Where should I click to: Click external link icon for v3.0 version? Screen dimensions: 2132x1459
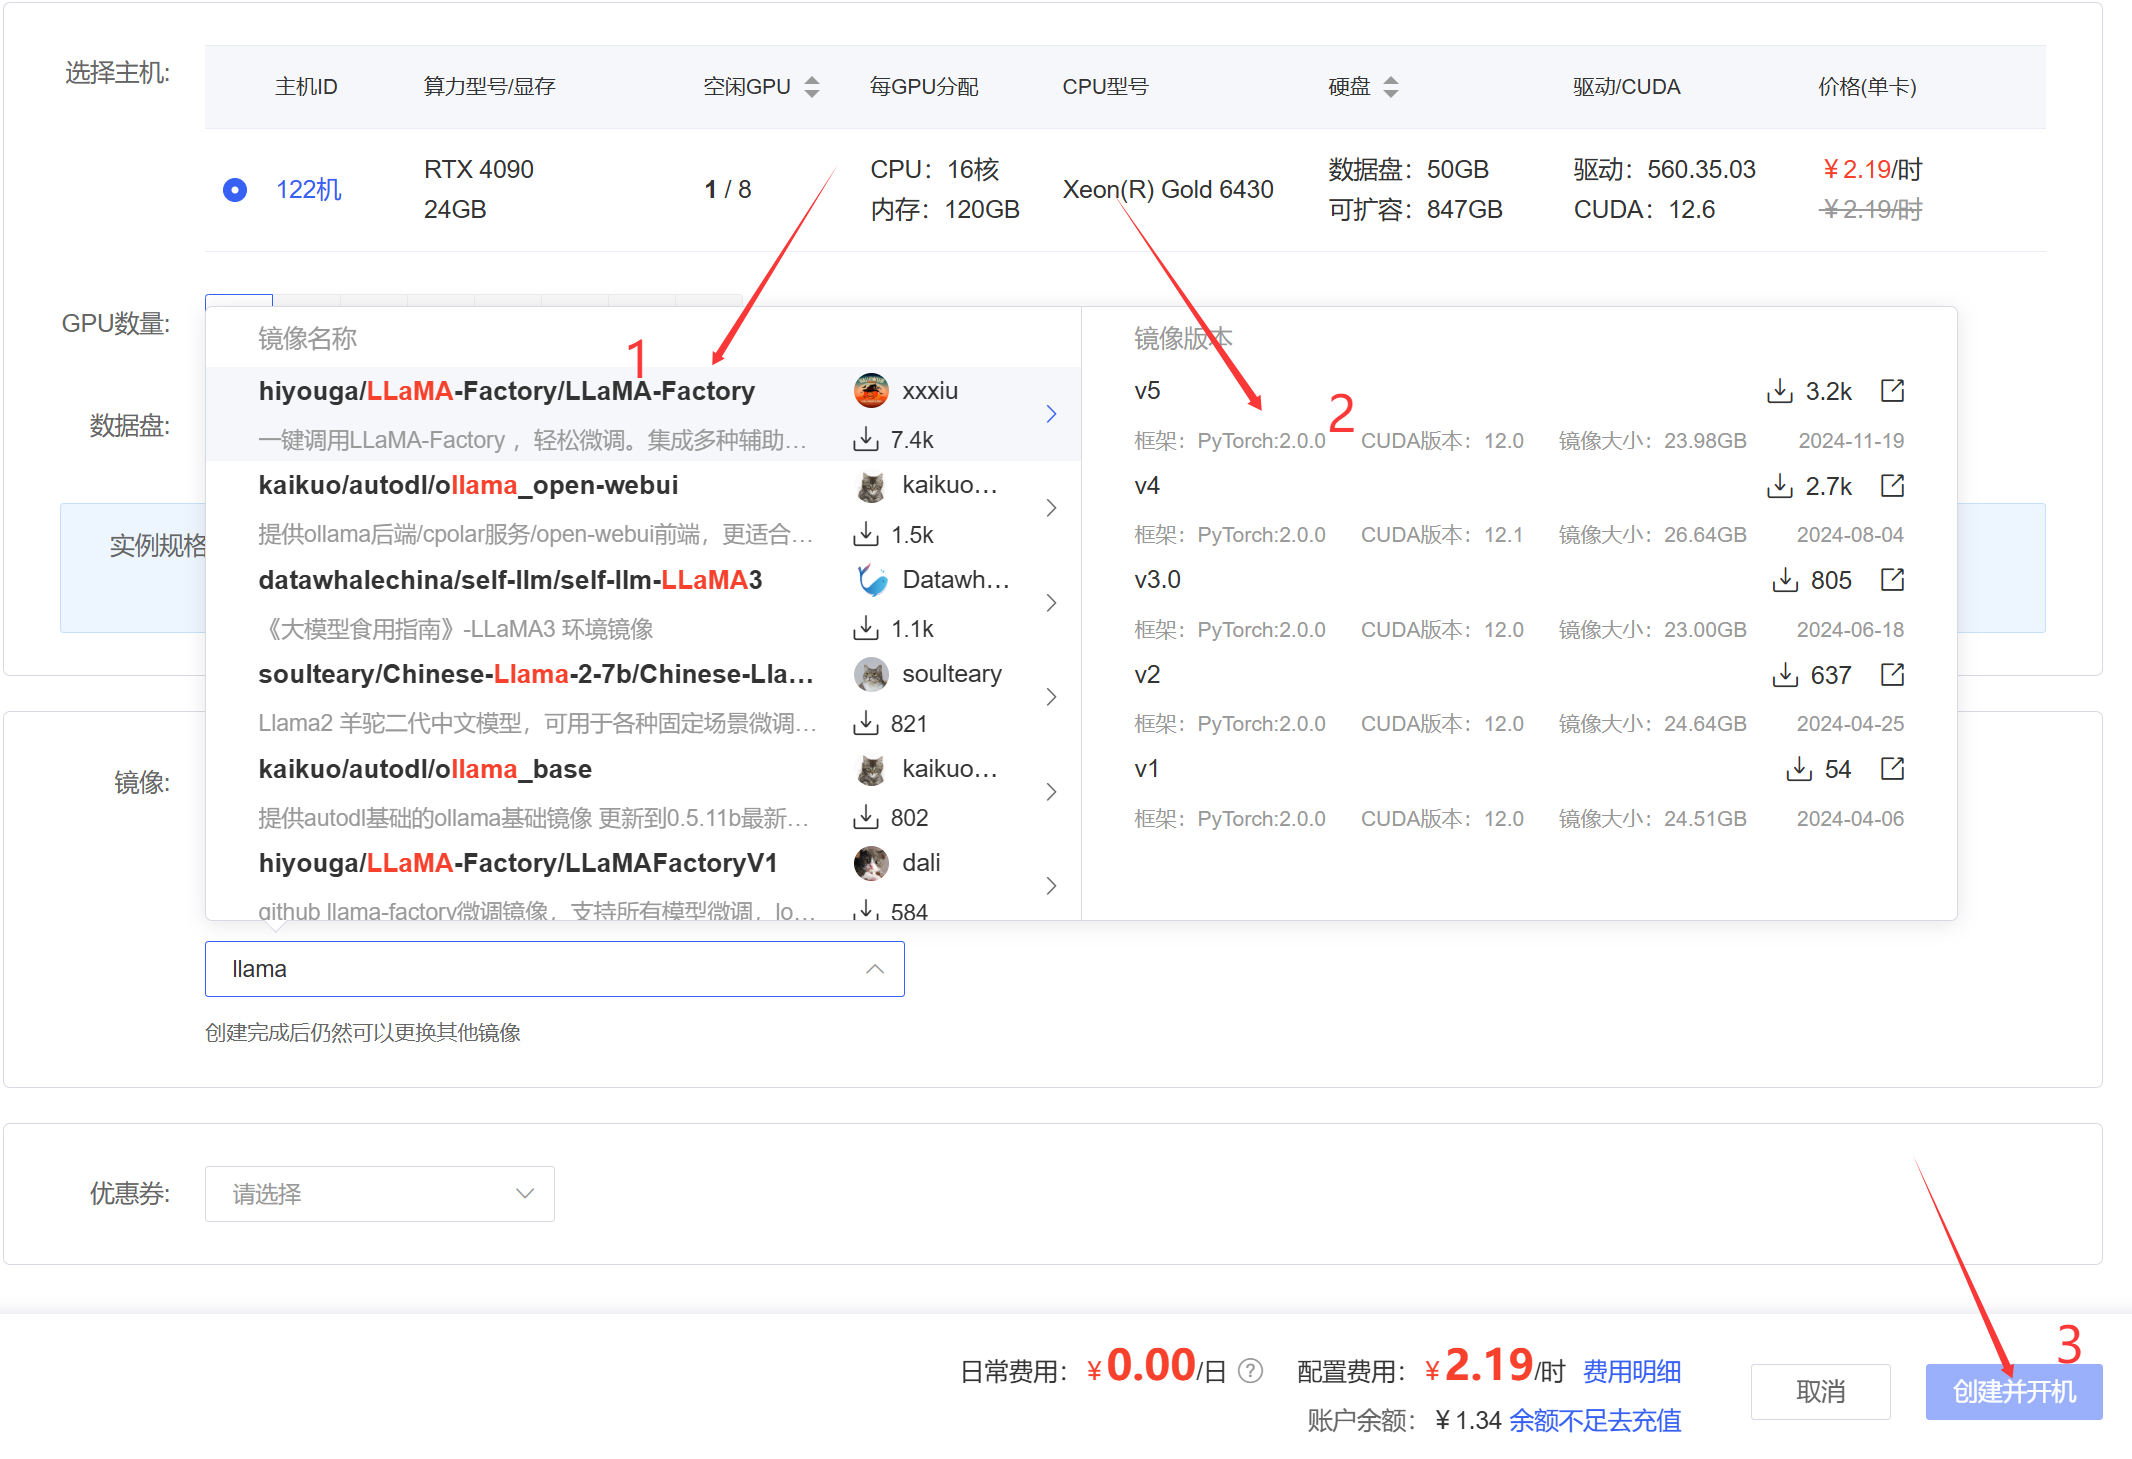point(1891,580)
